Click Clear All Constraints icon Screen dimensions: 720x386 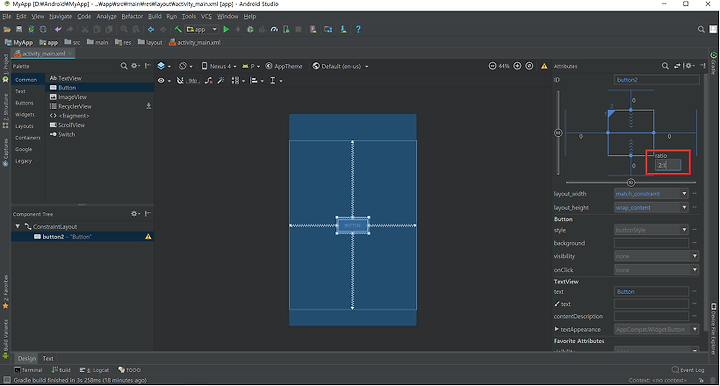(208, 81)
